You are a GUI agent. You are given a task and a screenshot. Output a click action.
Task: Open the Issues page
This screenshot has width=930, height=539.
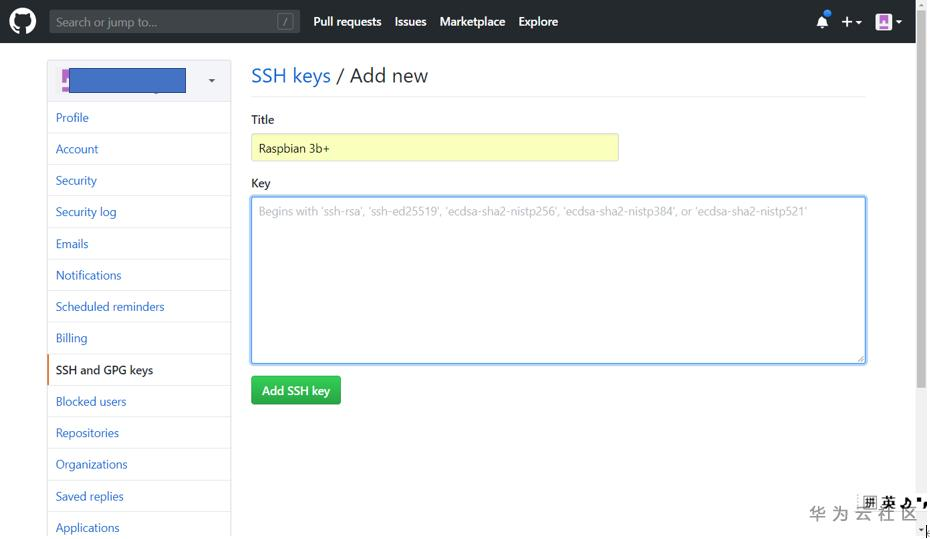[410, 21]
